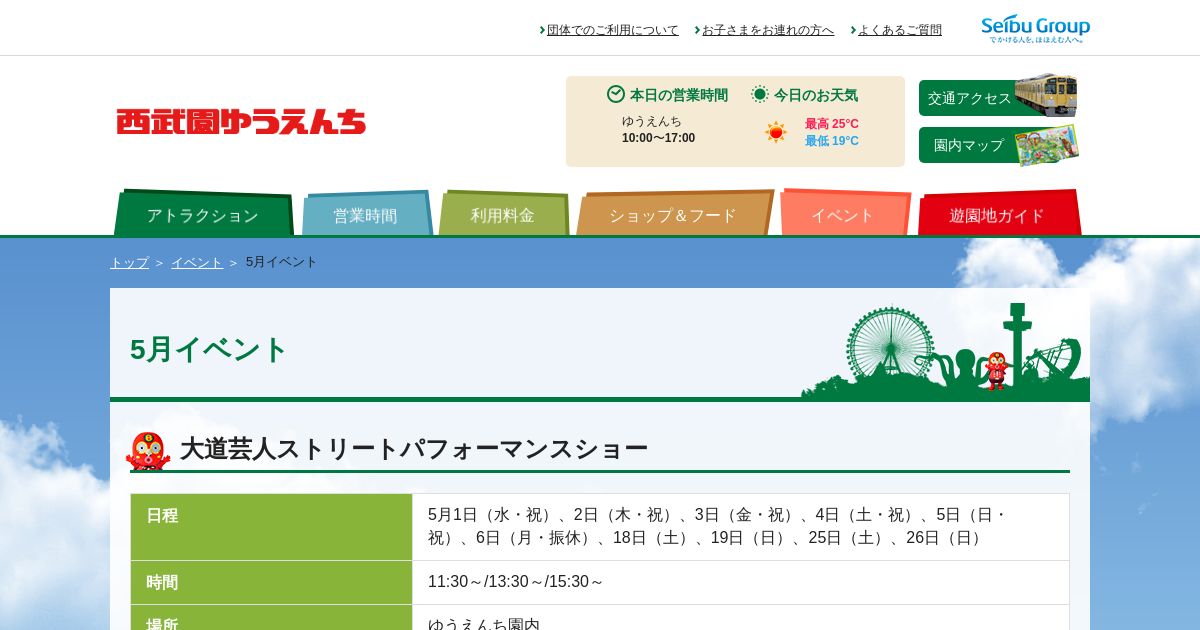Click the red mascot icon beside 大道芸人 heading
Image resolution: width=1200 pixels, height=630 pixels.
pyautogui.click(x=148, y=451)
